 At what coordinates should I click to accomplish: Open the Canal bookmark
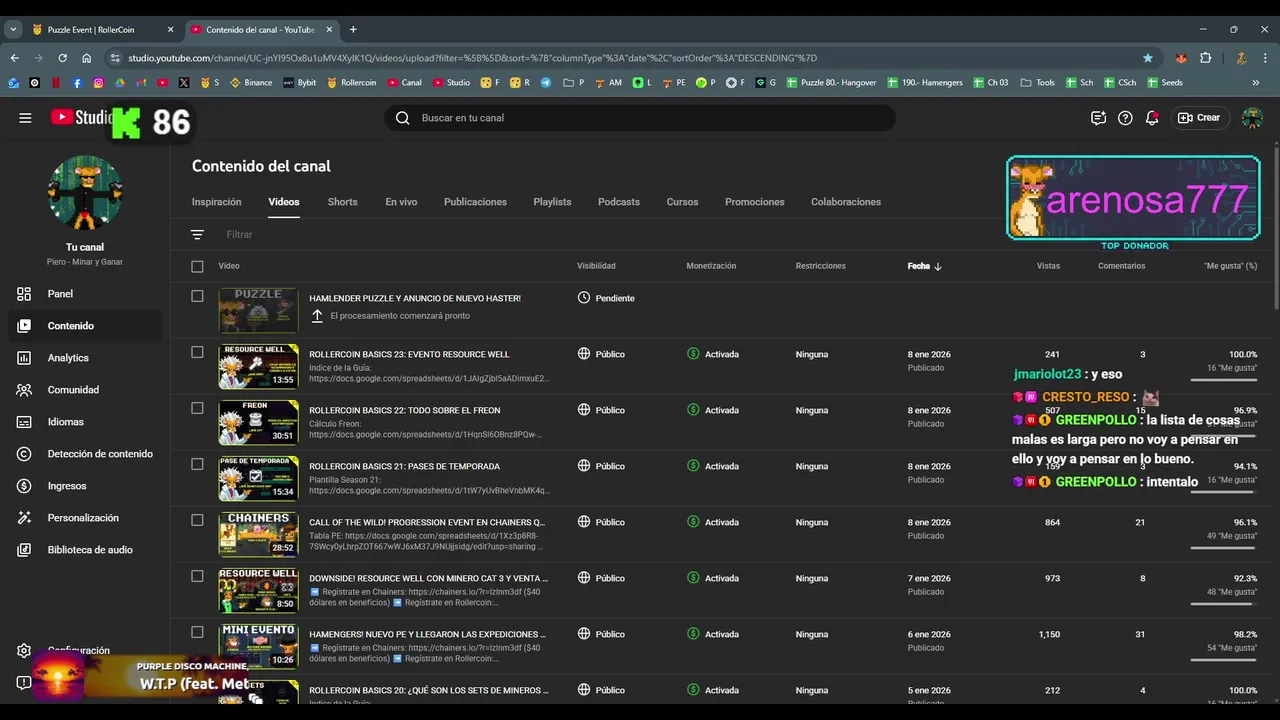coord(404,83)
